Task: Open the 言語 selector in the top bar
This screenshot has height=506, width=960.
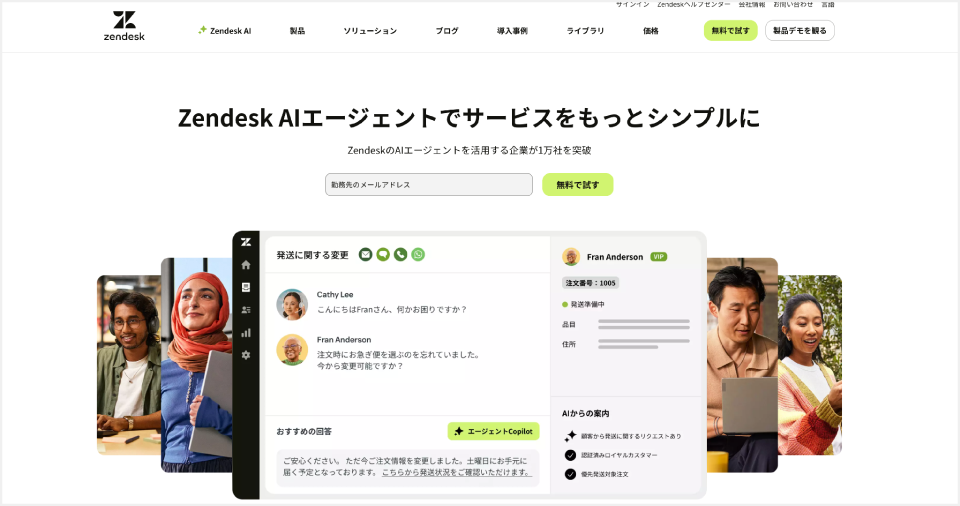Action: tap(828, 4)
